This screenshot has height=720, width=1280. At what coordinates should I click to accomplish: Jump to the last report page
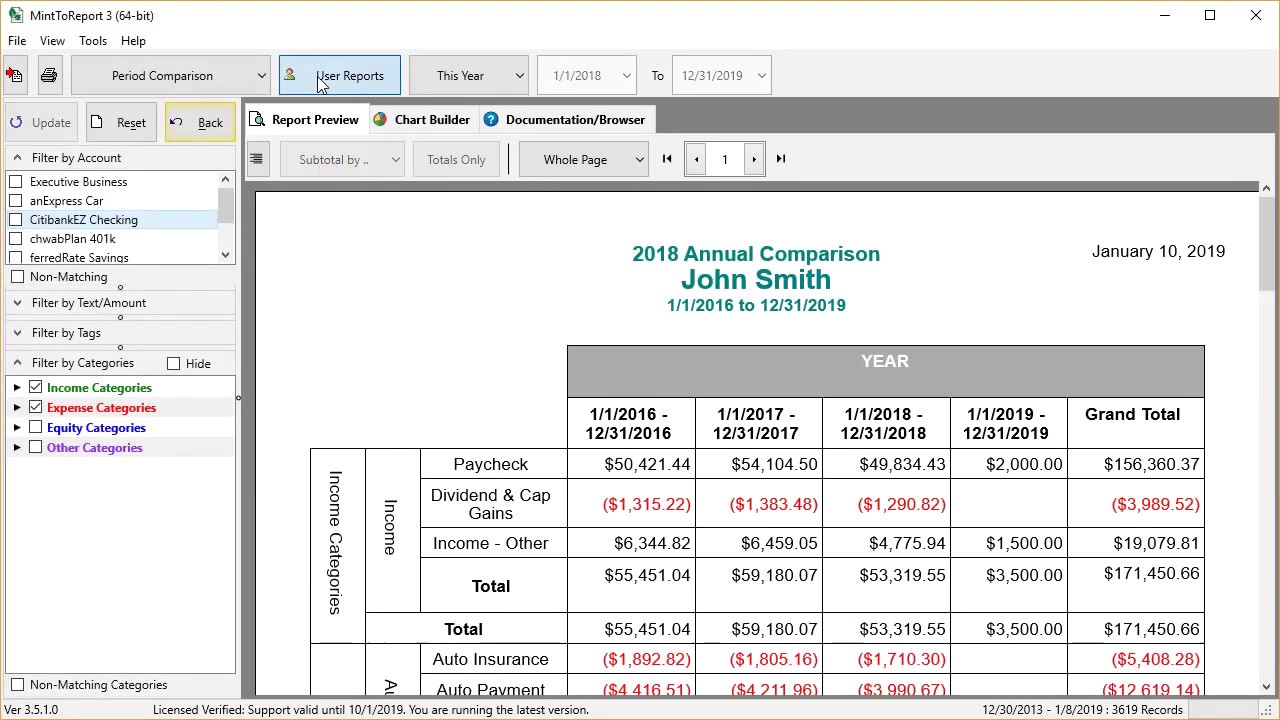[781, 159]
